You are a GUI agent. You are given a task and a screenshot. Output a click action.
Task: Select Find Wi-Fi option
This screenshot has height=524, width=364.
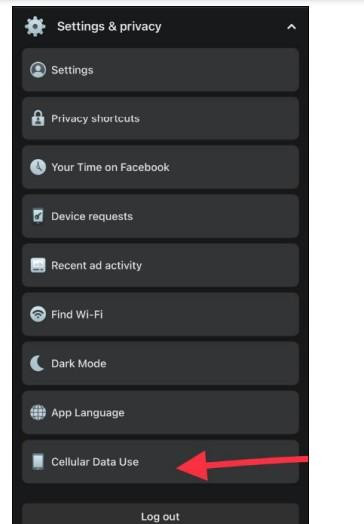coord(160,314)
